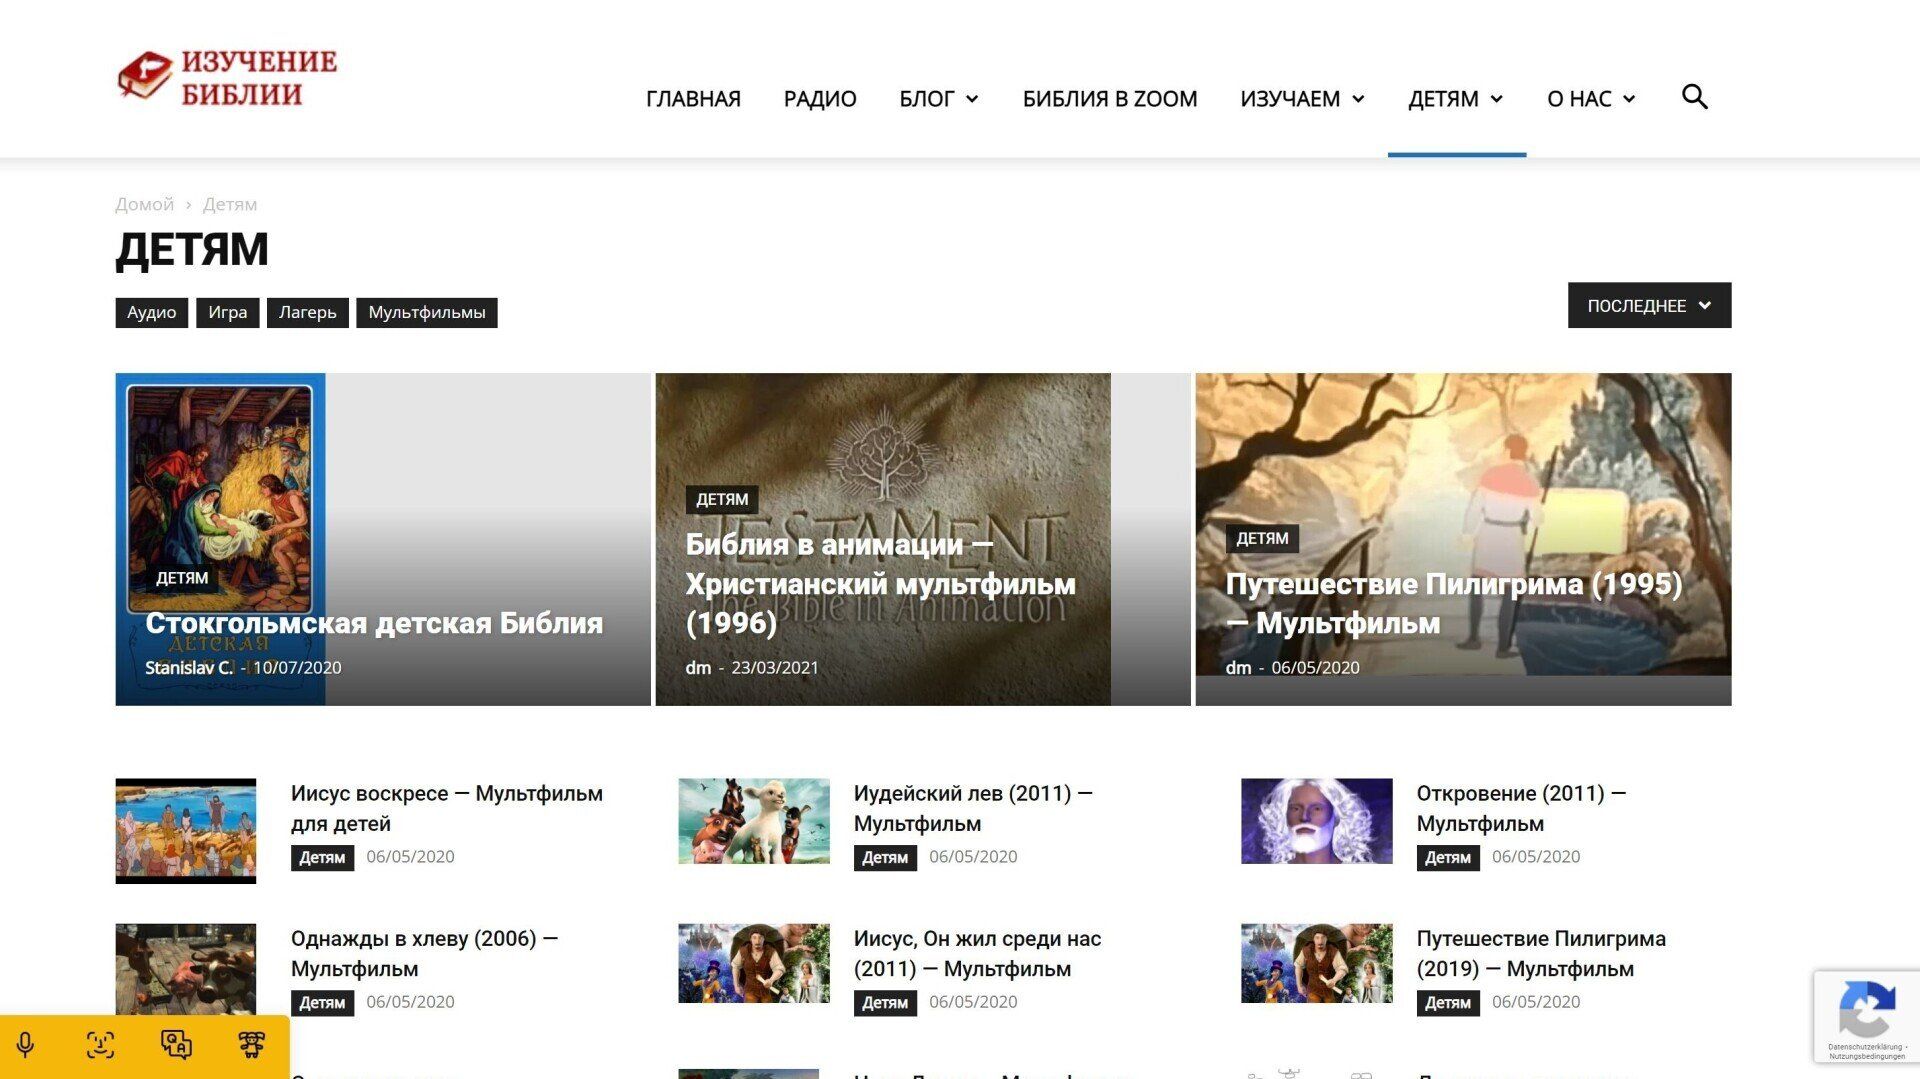Filter by the Игра subcategory
This screenshot has height=1079, width=1920.
(x=228, y=312)
